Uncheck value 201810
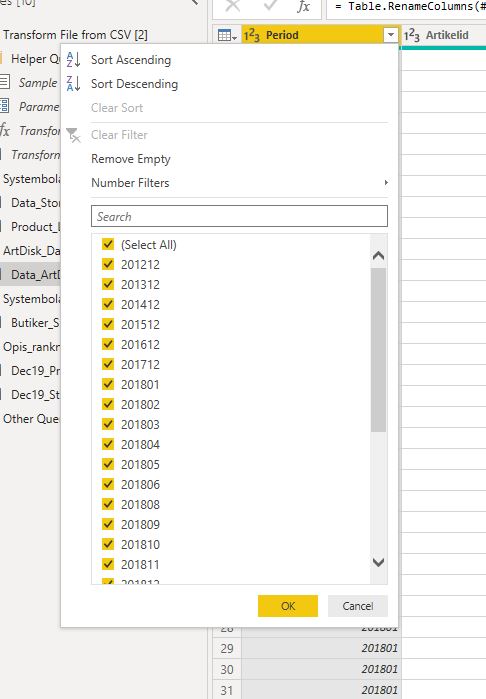486x699 pixels. [x=108, y=544]
